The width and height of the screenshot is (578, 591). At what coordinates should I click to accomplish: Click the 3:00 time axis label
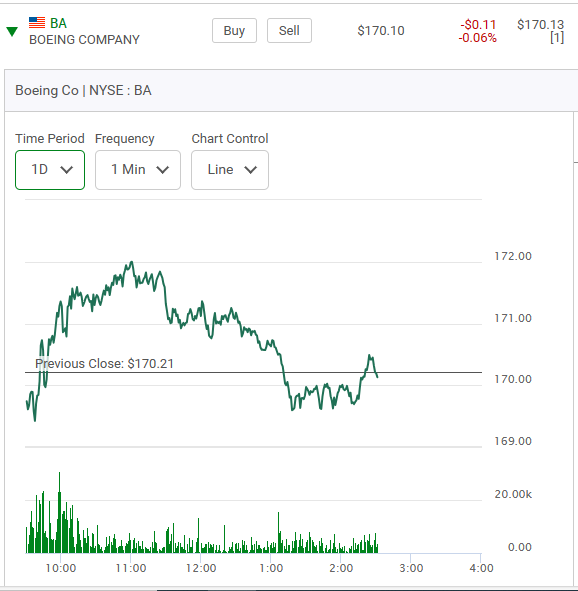pos(411,568)
